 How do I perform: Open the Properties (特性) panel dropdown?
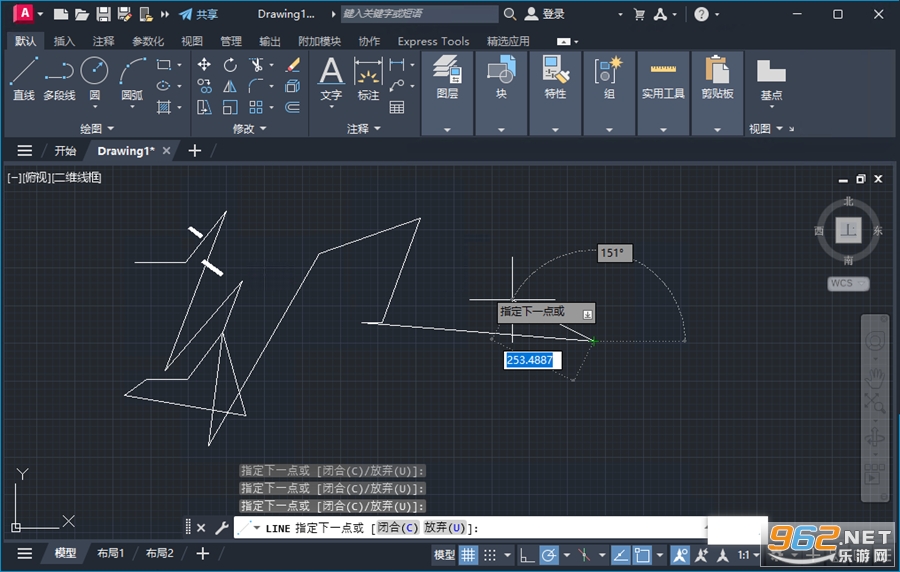tap(555, 130)
